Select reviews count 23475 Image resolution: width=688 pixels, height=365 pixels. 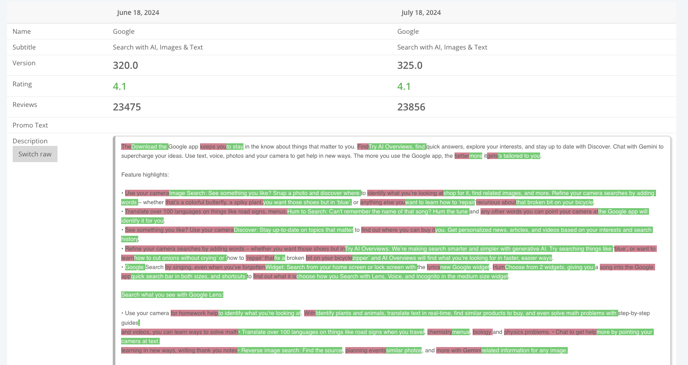point(127,107)
